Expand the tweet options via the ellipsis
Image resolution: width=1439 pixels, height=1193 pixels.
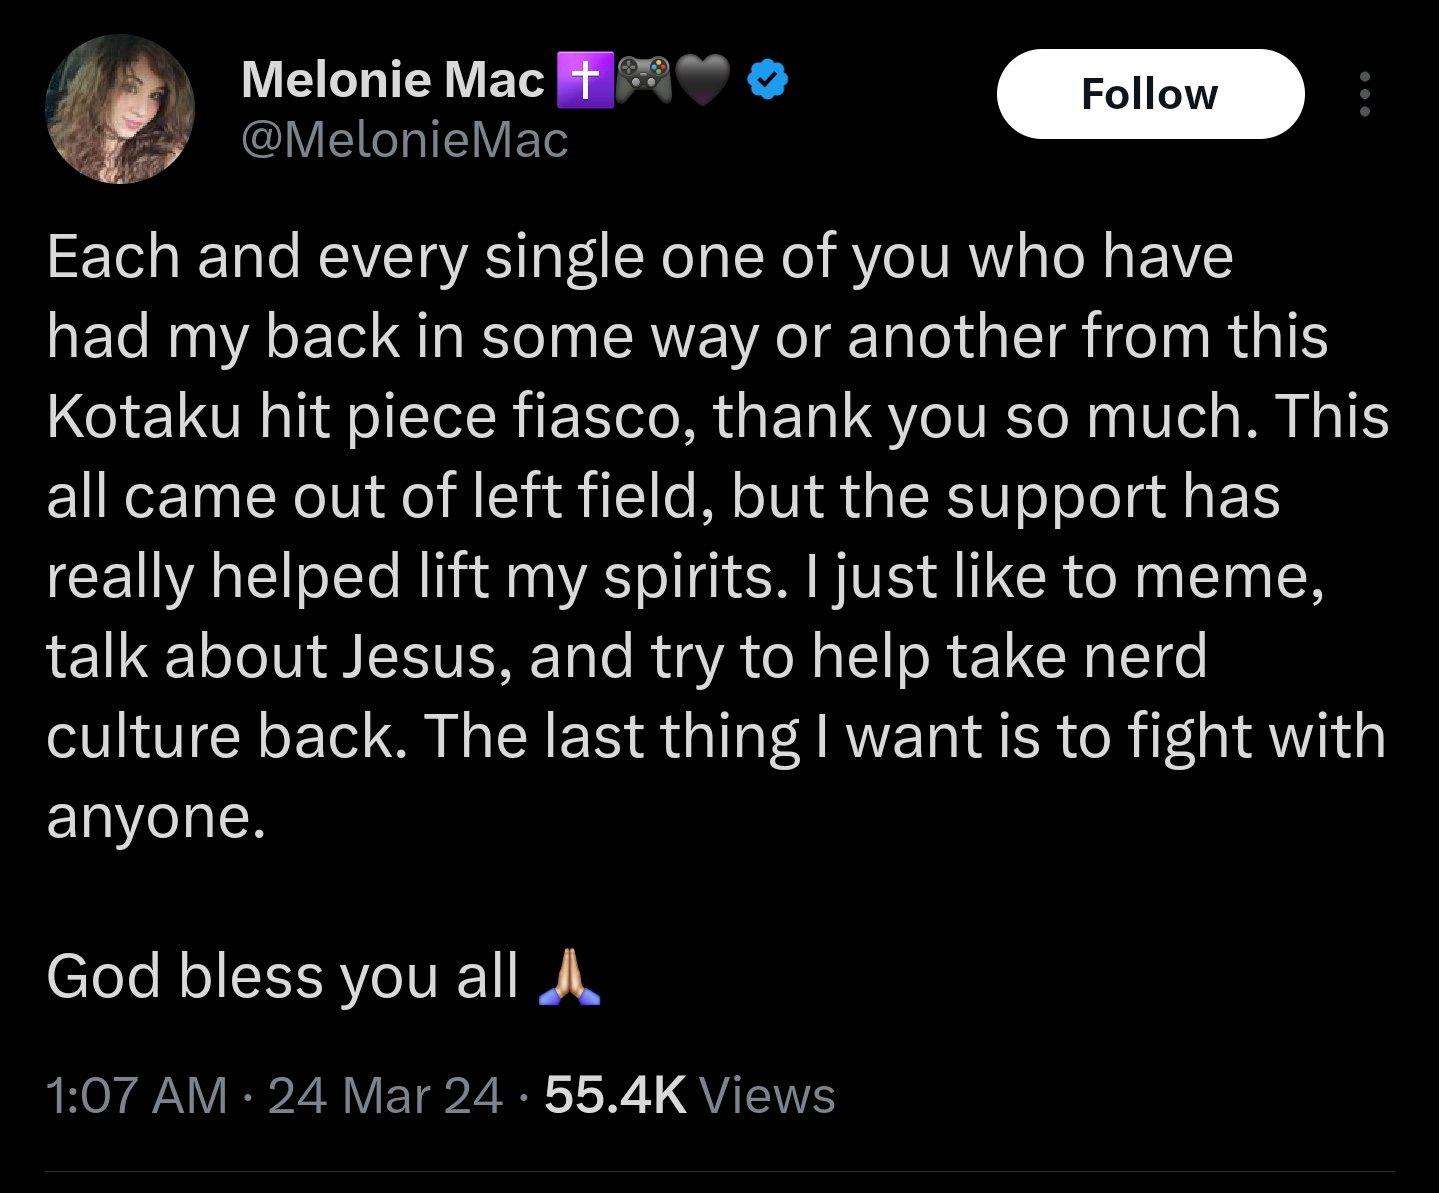pyautogui.click(x=1367, y=93)
